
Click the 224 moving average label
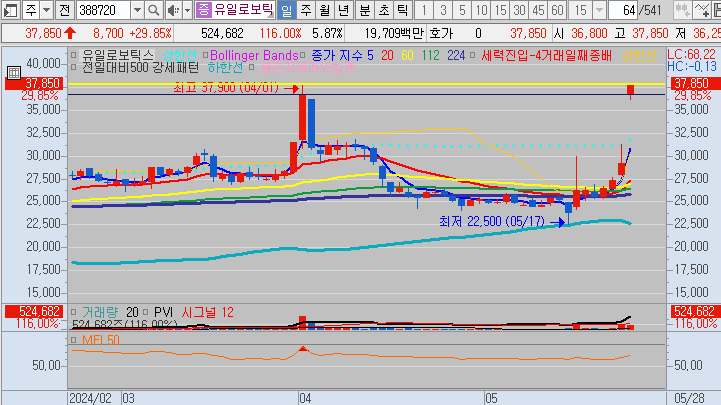coord(456,56)
